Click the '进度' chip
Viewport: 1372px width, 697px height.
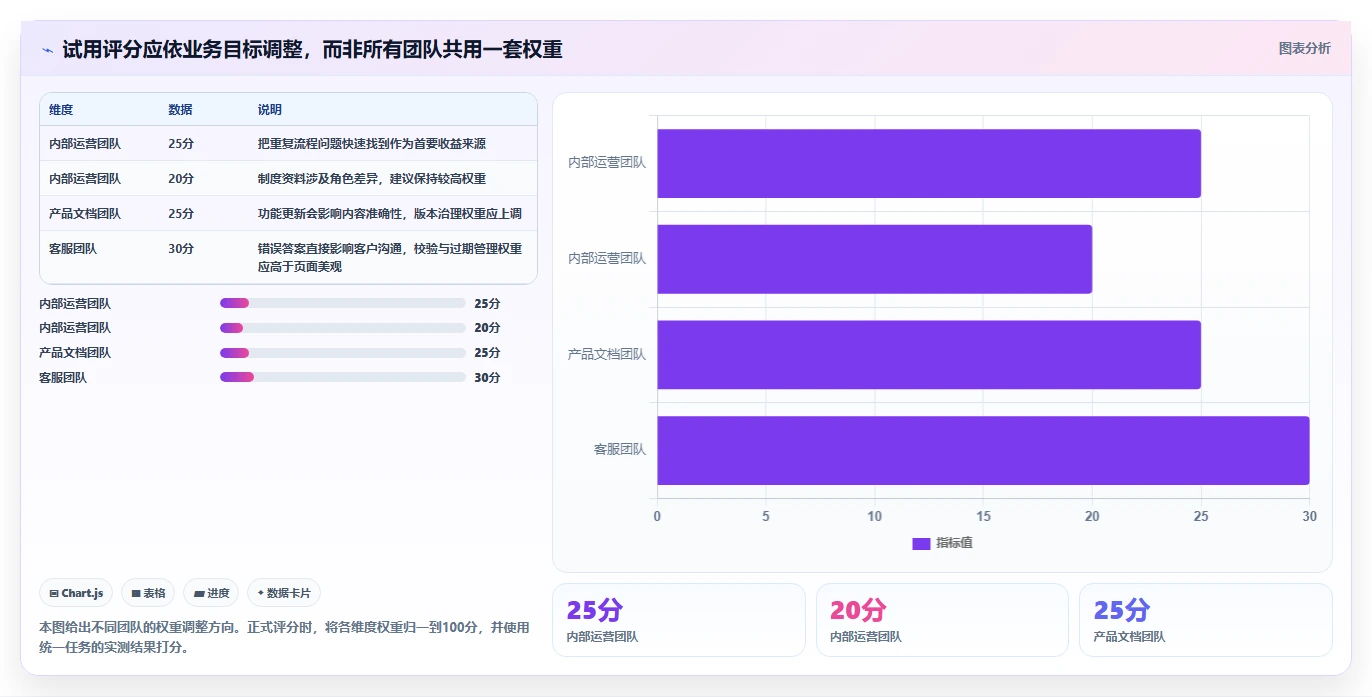click(x=211, y=593)
